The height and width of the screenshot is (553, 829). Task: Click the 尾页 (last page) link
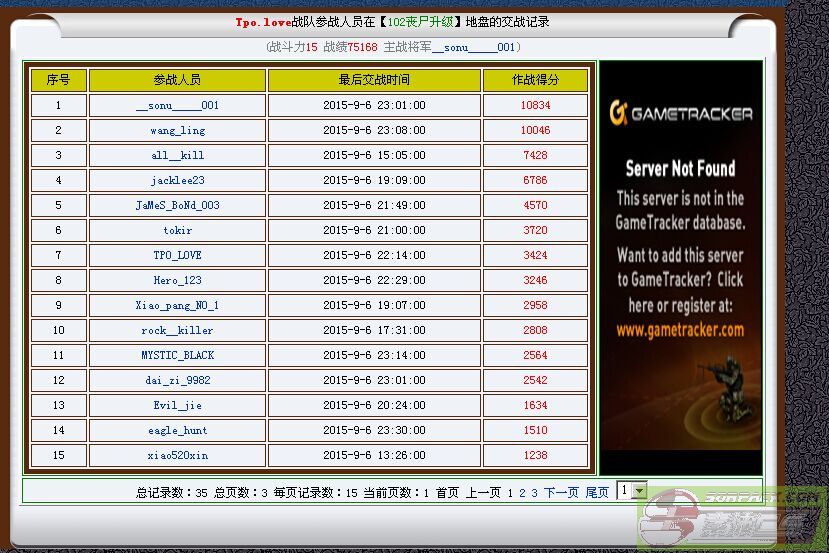pos(596,493)
